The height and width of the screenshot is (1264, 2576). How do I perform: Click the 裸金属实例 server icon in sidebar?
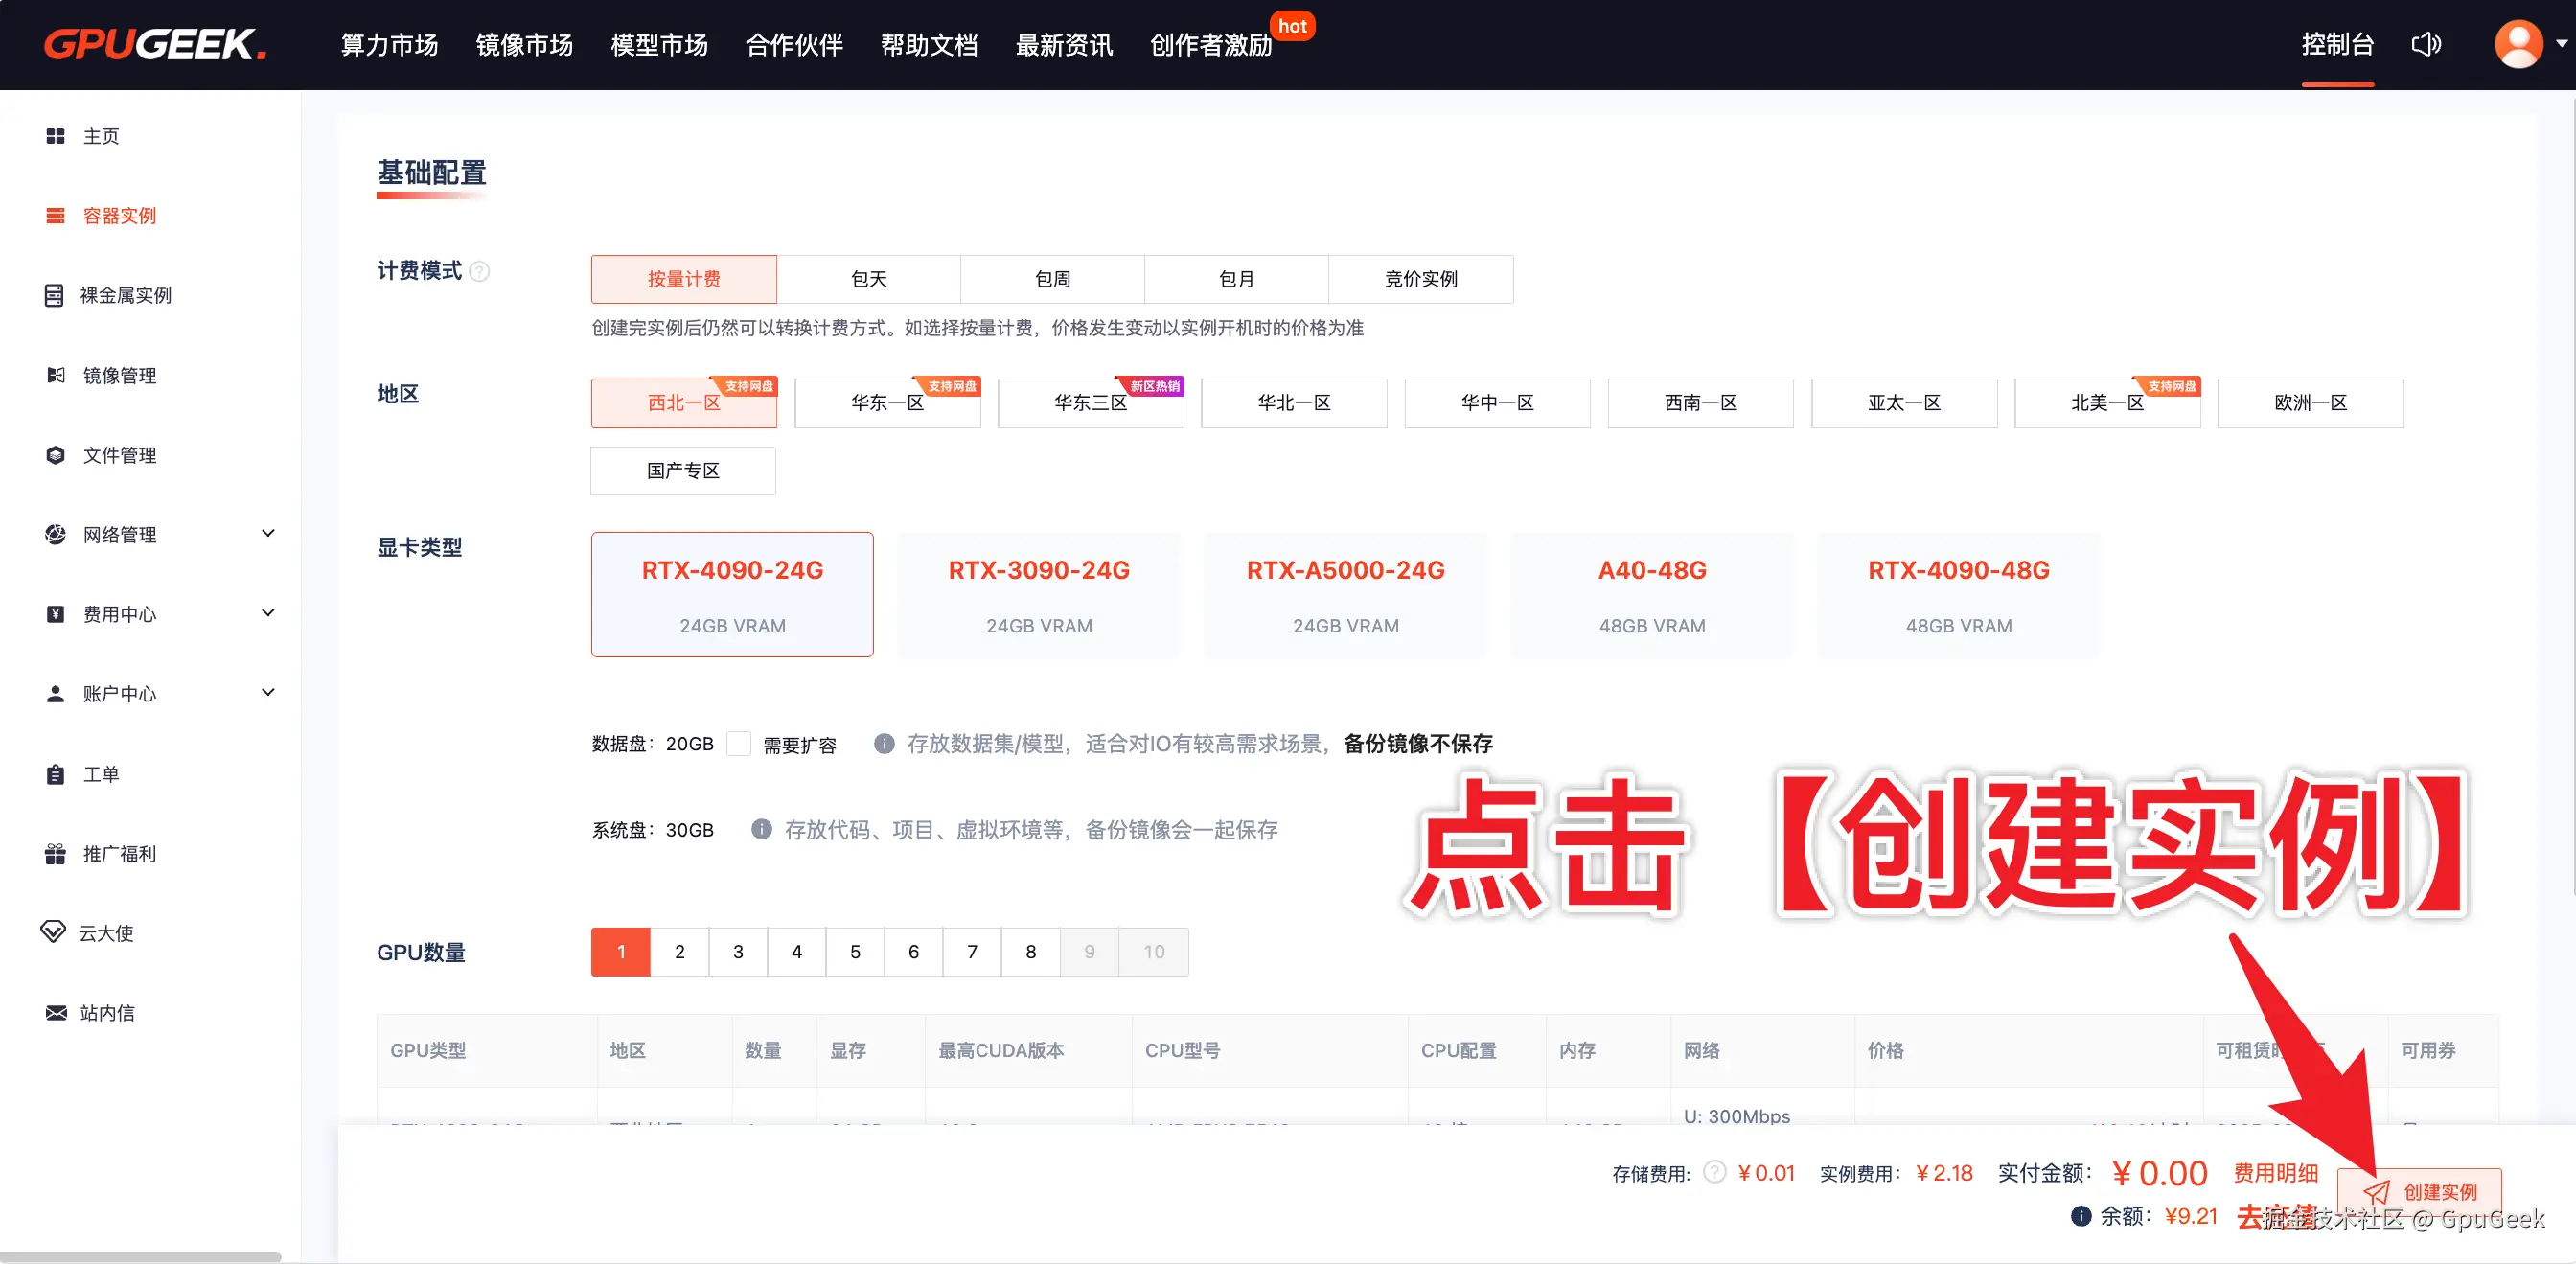[x=54, y=295]
